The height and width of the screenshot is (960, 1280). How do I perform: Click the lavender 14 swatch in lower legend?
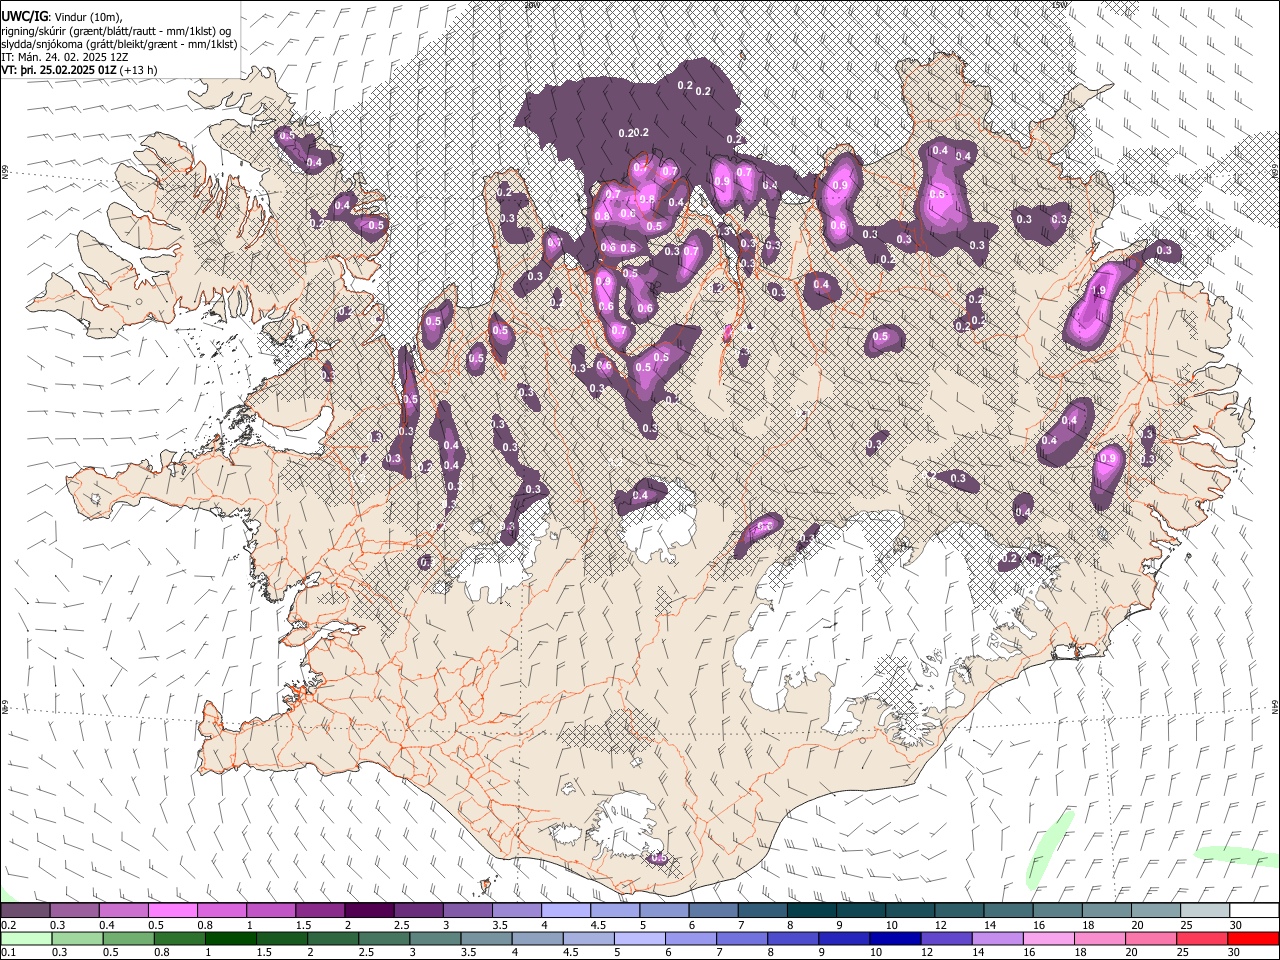pos(997,938)
